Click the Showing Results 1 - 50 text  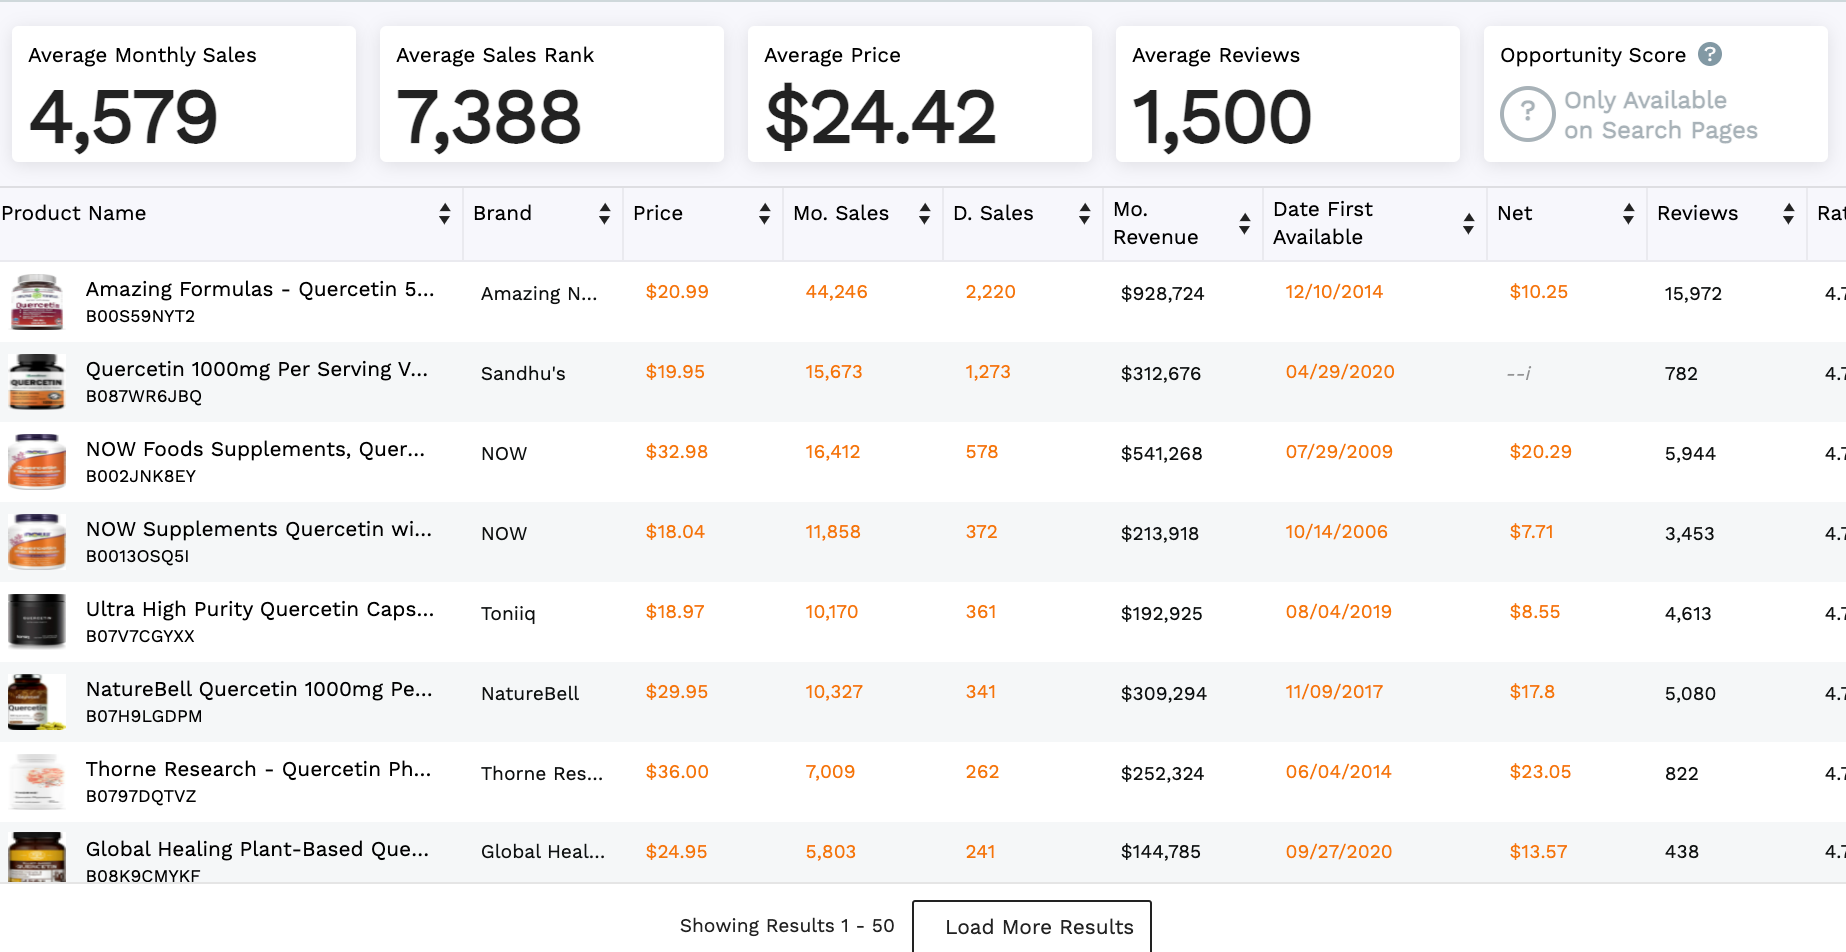(787, 925)
